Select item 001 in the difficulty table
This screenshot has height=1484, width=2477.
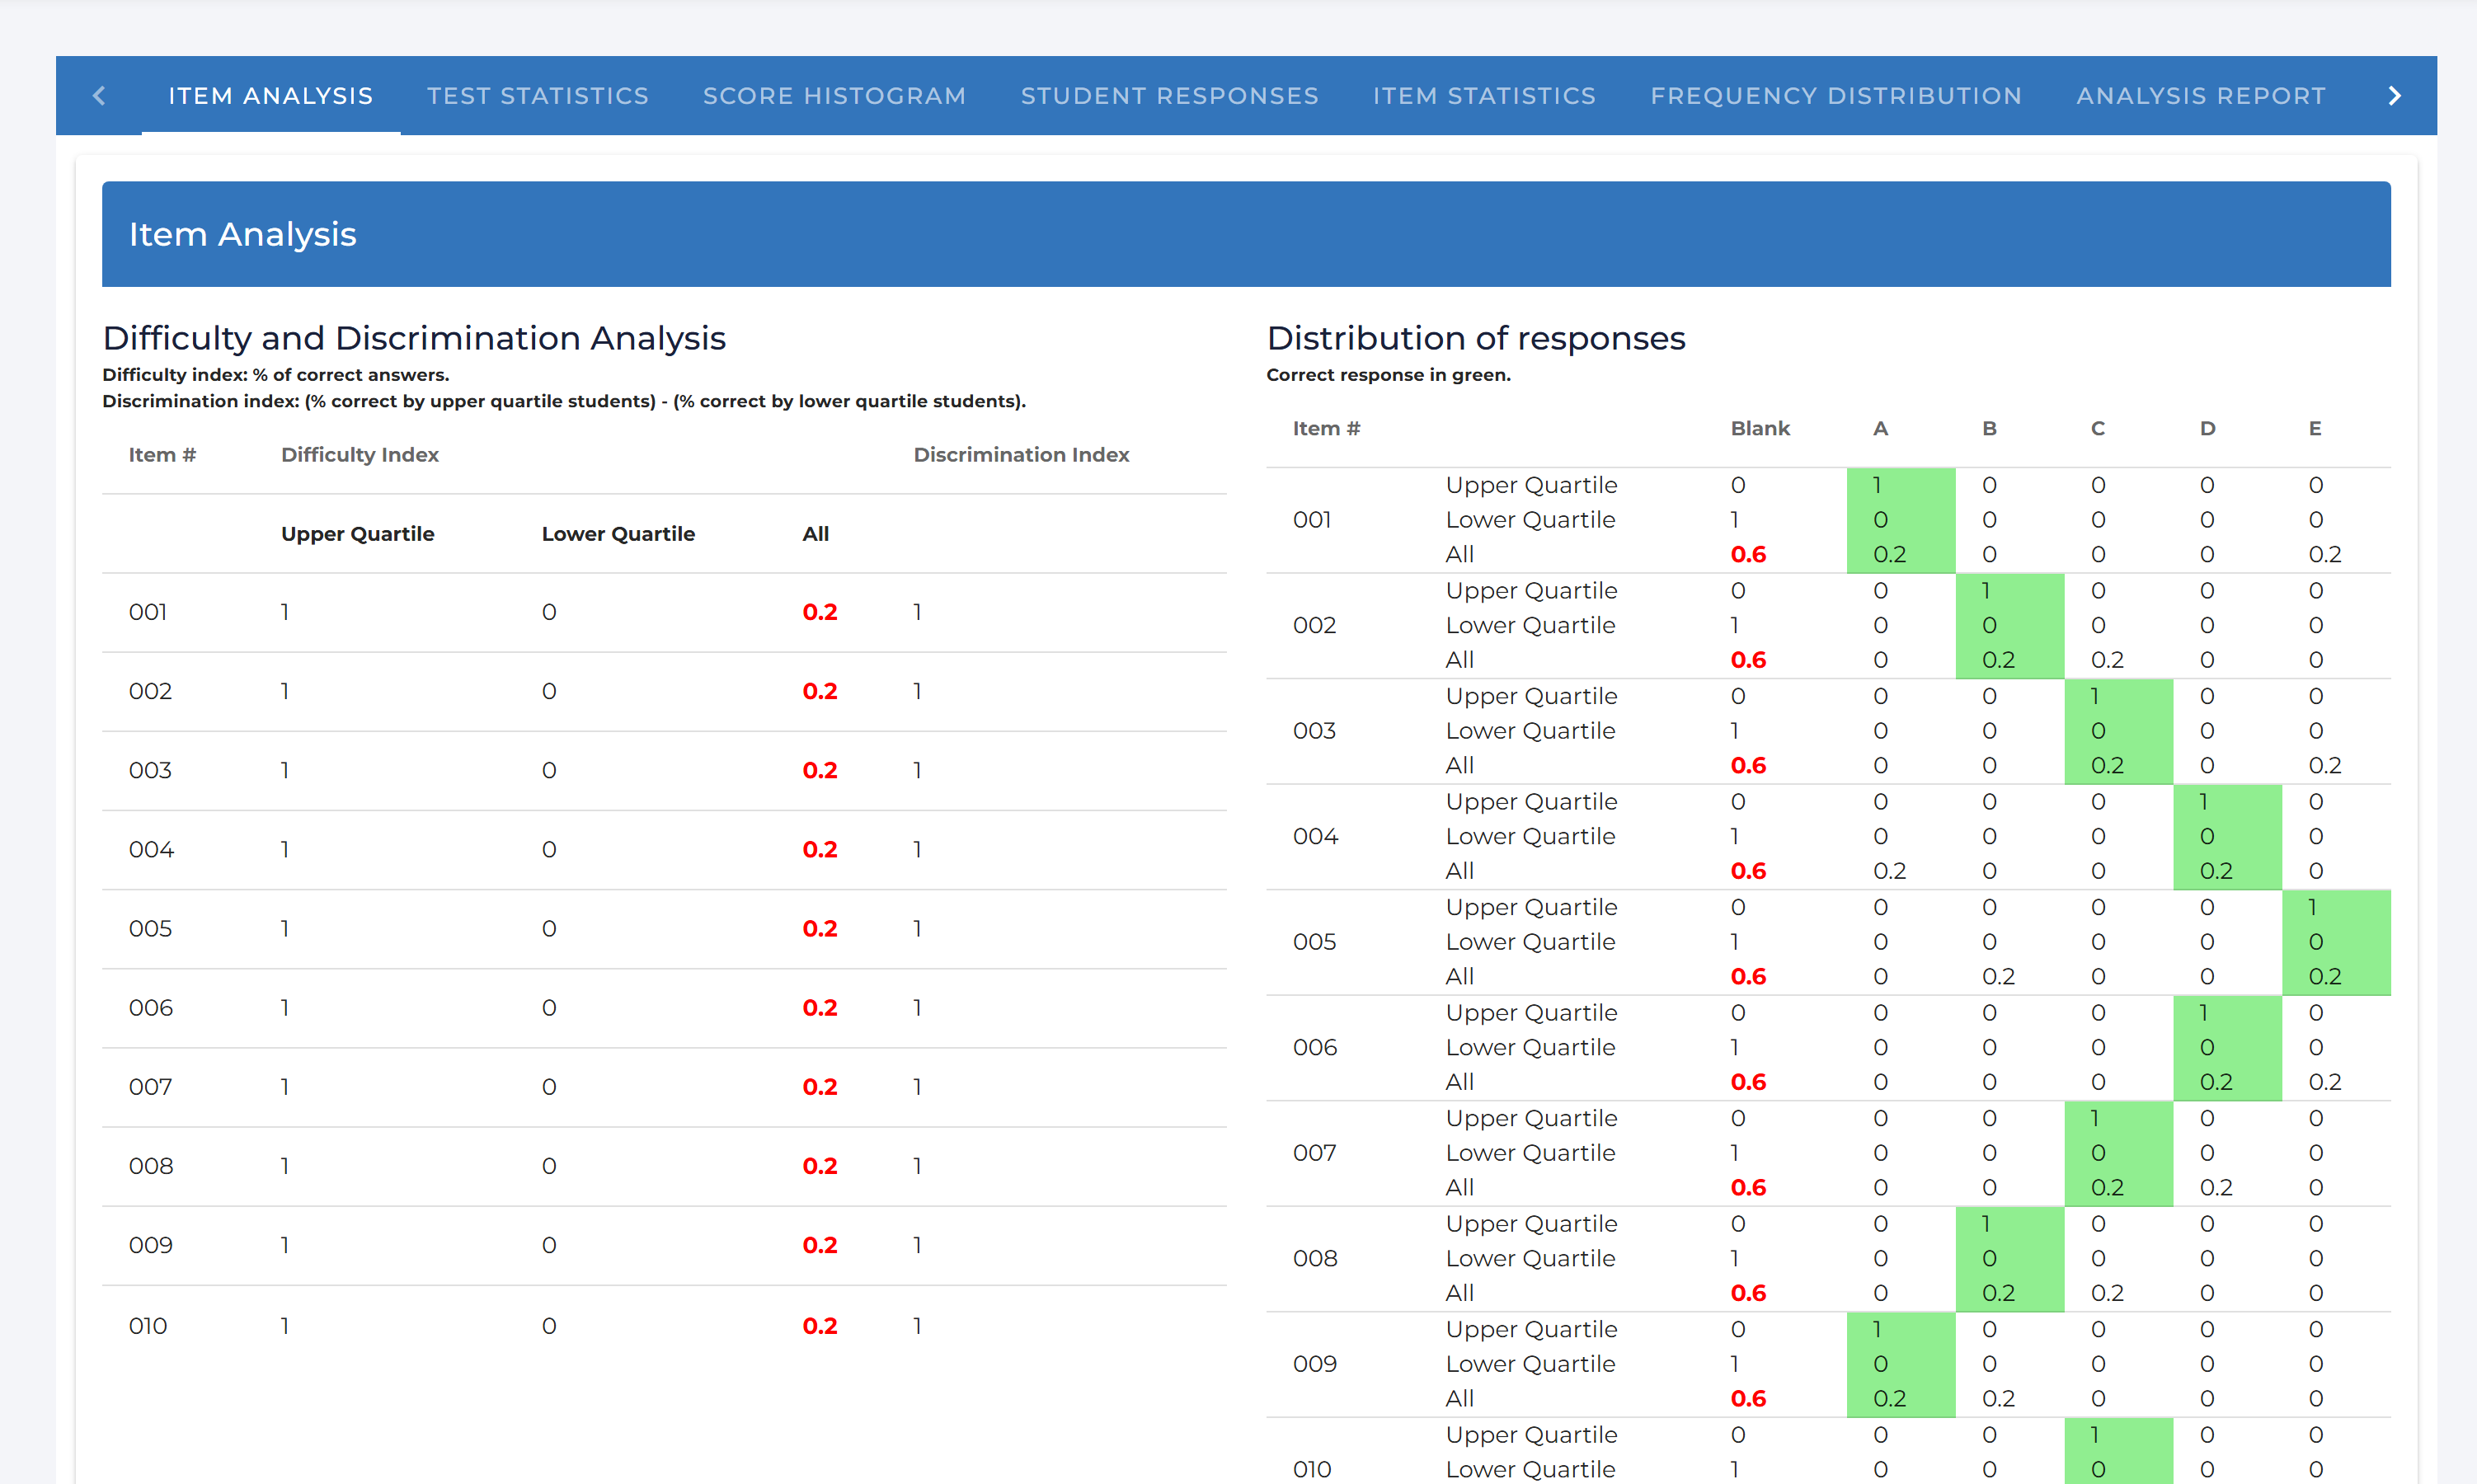tap(148, 612)
